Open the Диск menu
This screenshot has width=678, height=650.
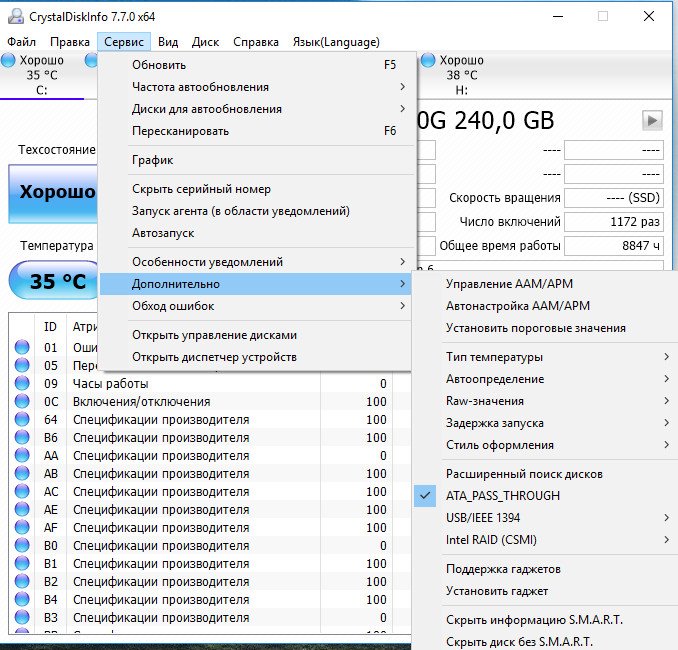205,42
